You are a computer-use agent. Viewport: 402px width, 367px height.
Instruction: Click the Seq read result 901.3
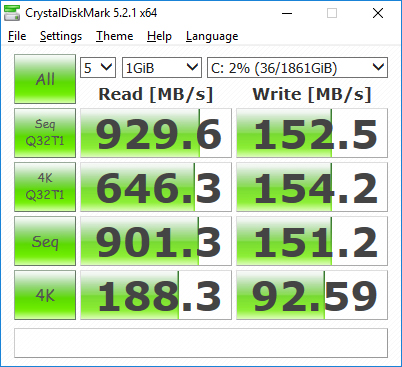point(156,241)
